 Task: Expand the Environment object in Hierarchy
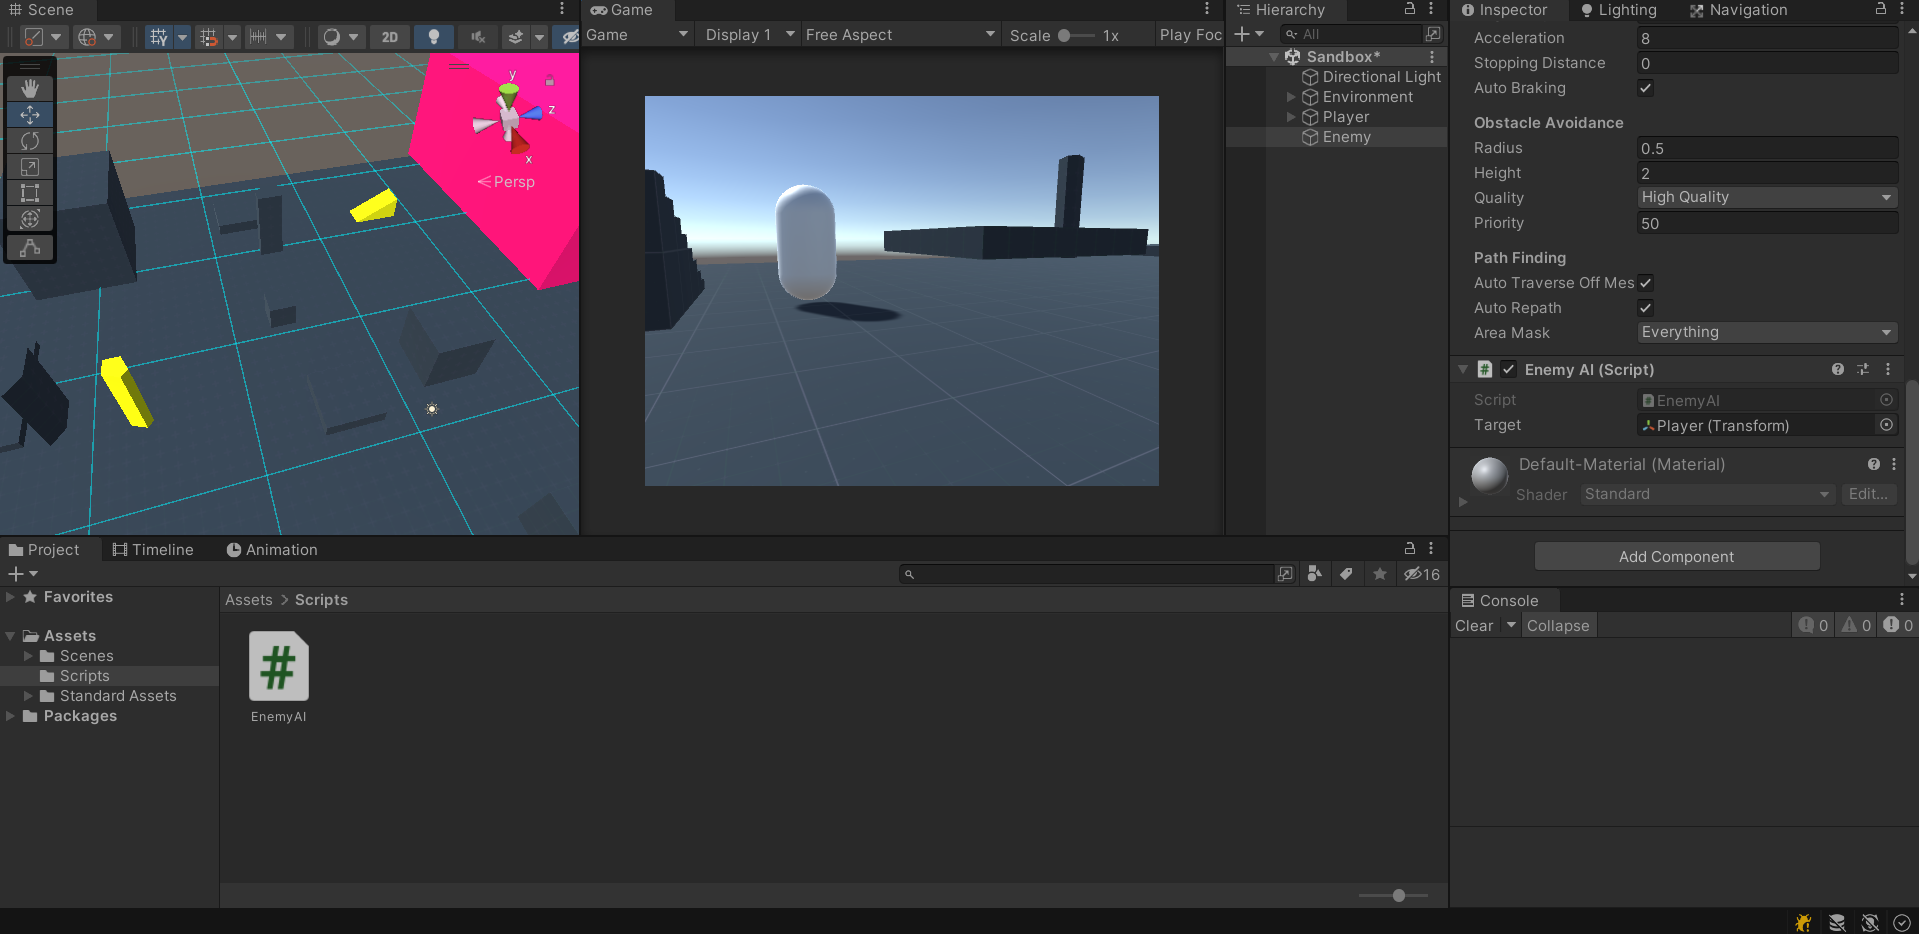(x=1291, y=97)
